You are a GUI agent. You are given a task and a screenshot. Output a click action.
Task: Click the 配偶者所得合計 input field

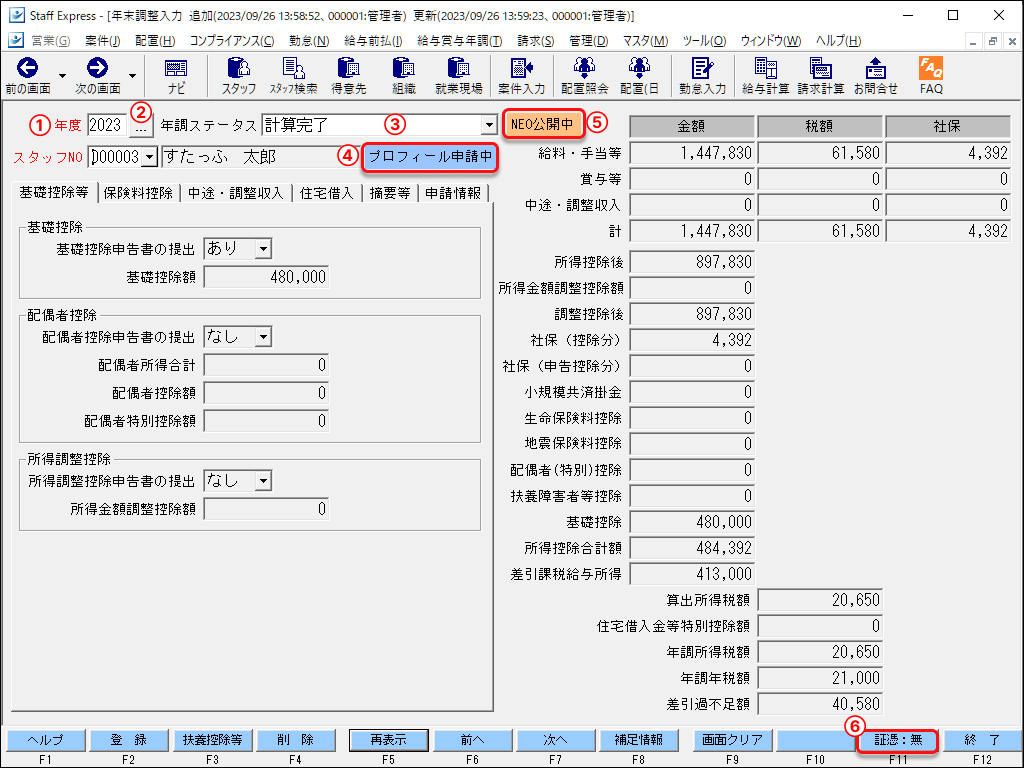click(x=266, y=365)
